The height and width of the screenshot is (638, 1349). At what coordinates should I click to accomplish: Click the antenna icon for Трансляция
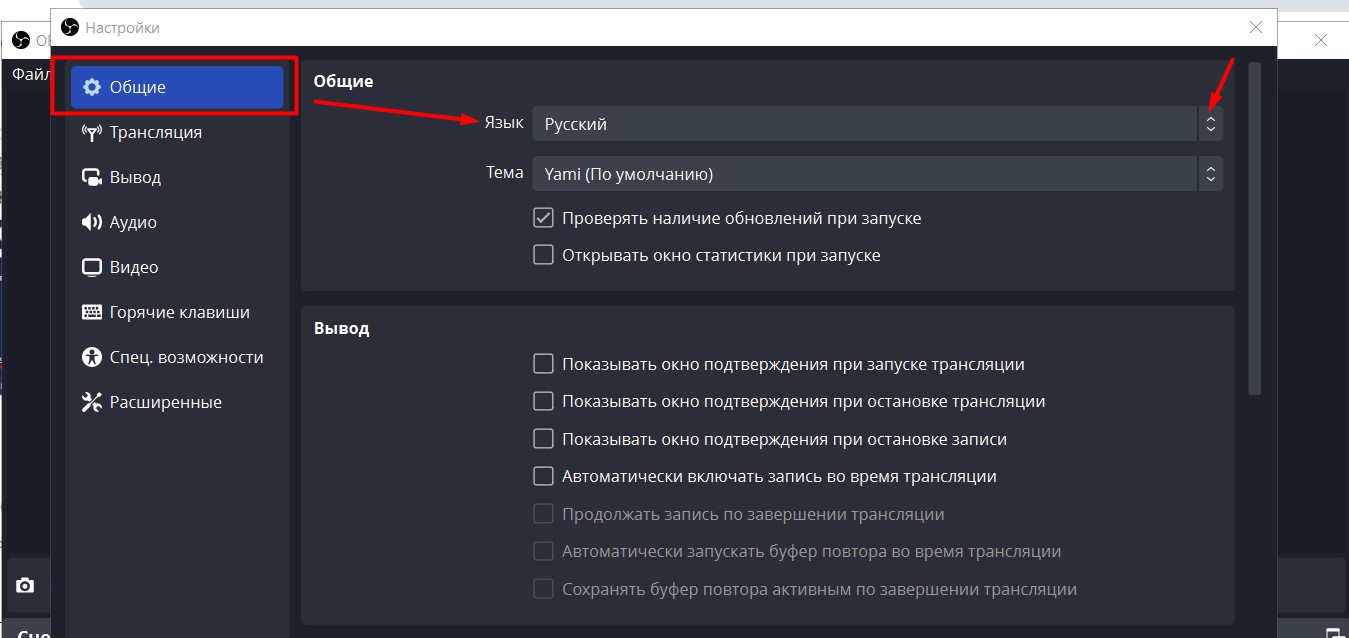point(92,132)
